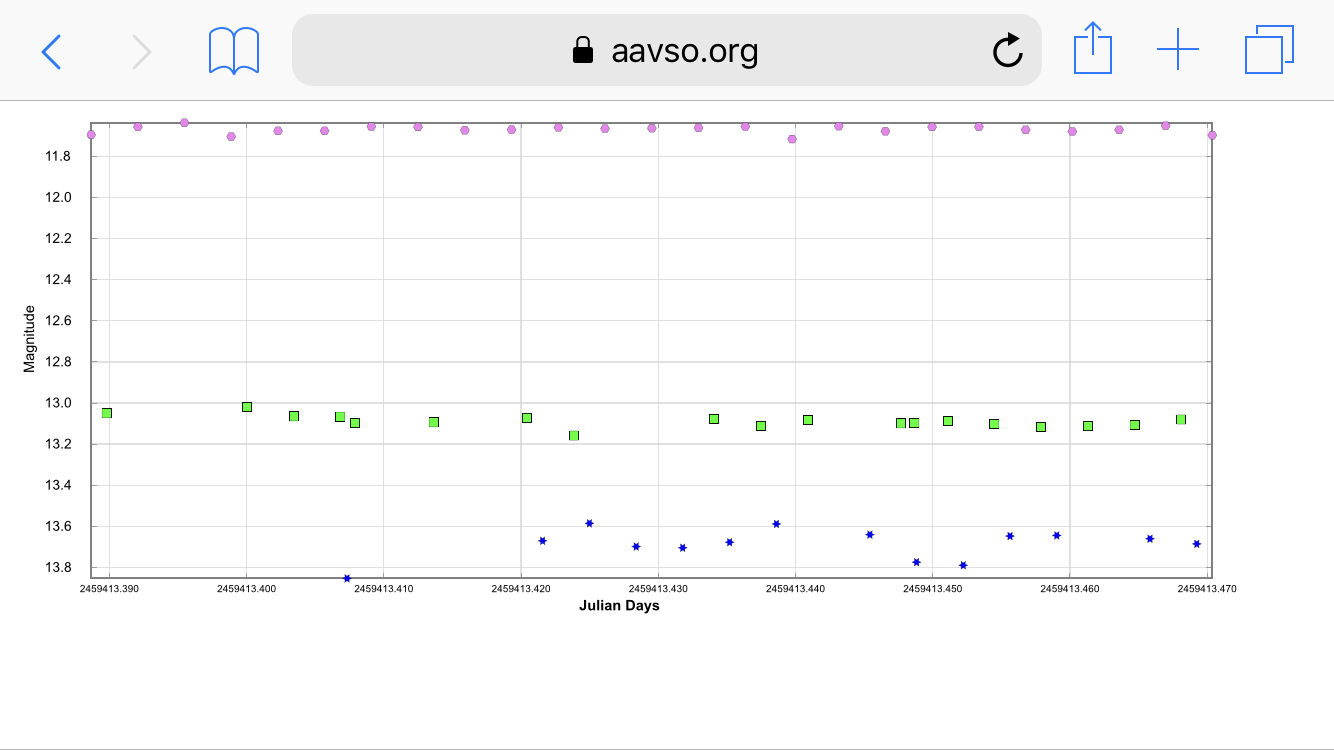
Task: Click the 12.0 magnitude tick label
Action: click(x=58, y=197)
